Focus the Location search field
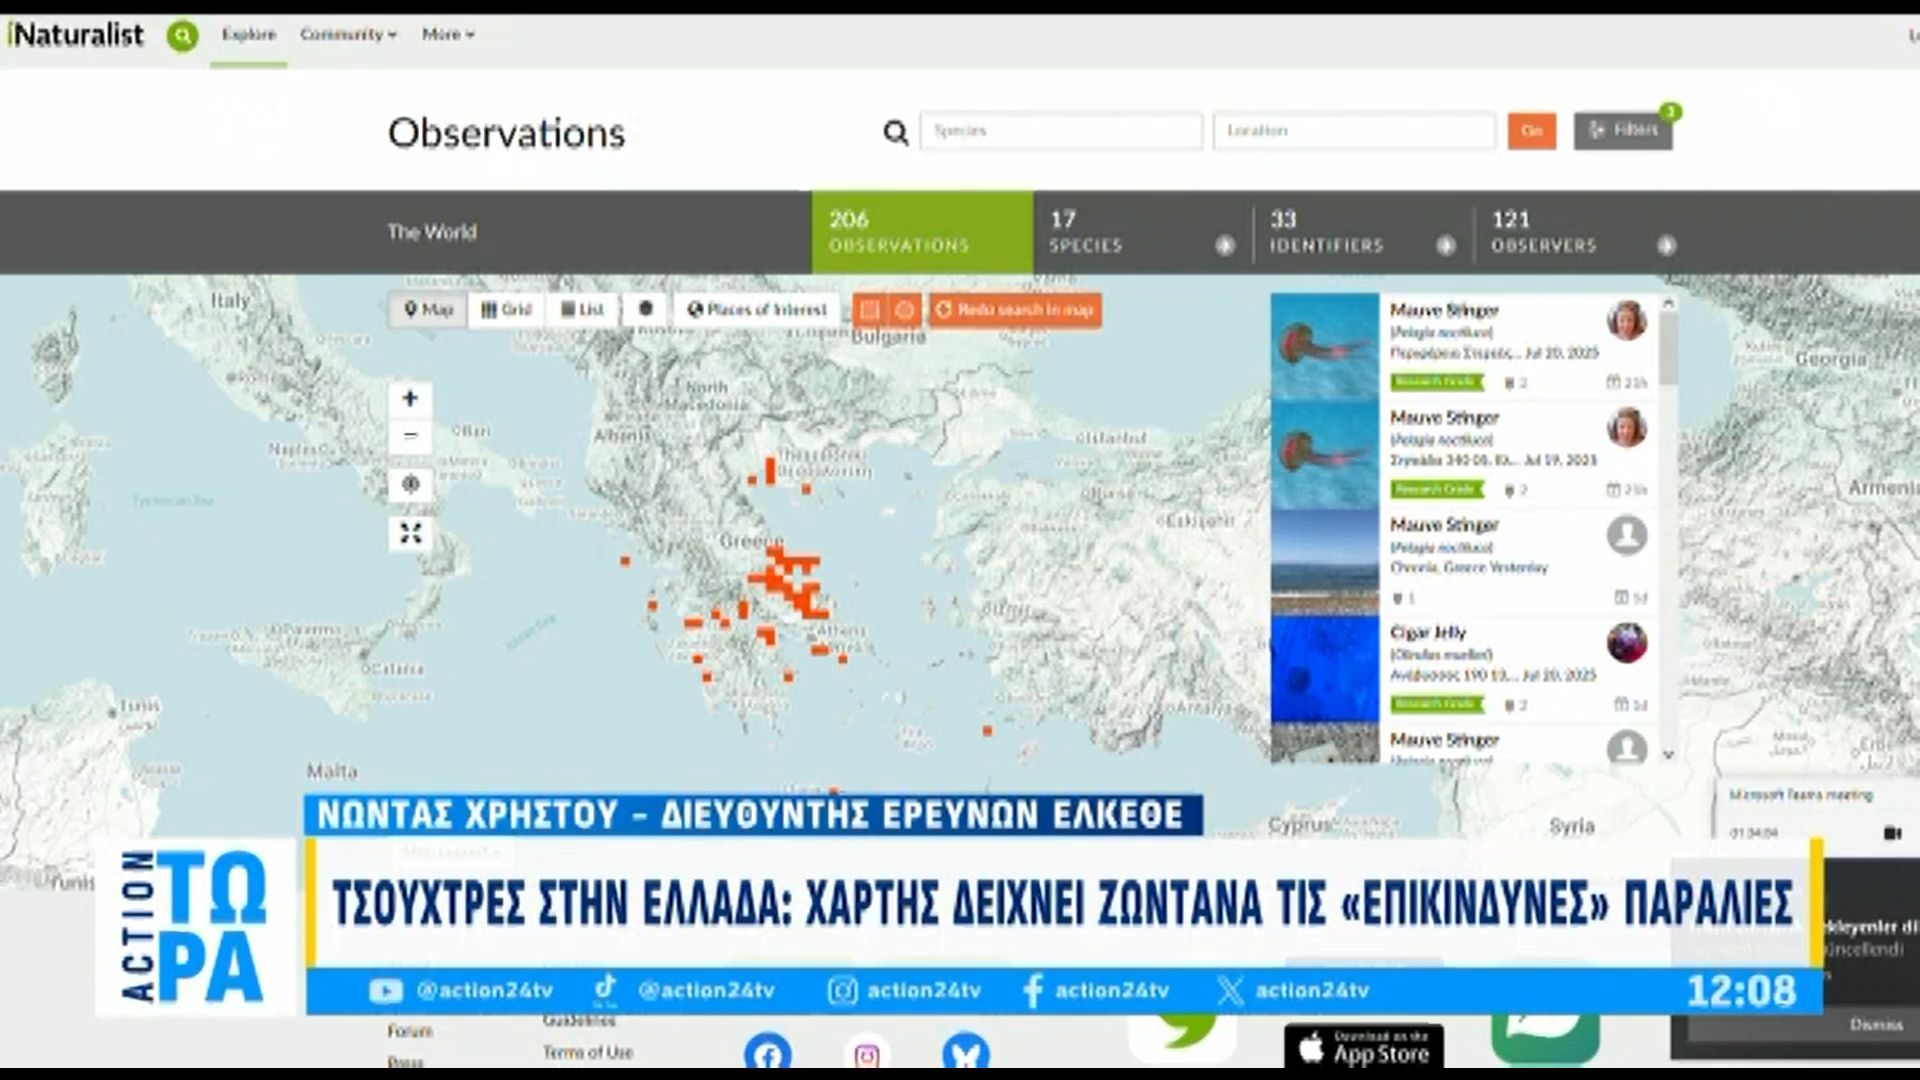The height and width of the screenshot is (1080, 1920). (1354, 131)
